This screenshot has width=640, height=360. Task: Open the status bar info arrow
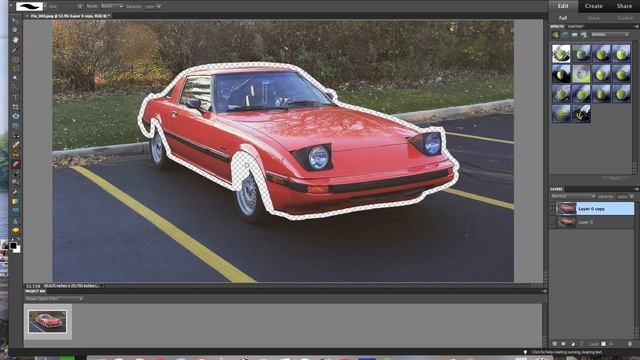point(102,286)
